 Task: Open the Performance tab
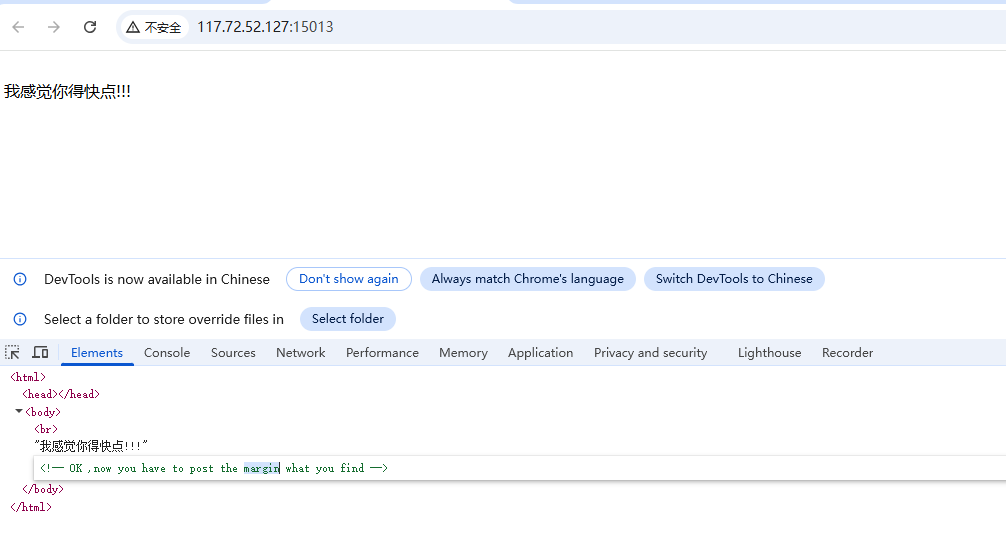(x=382, y=352)
